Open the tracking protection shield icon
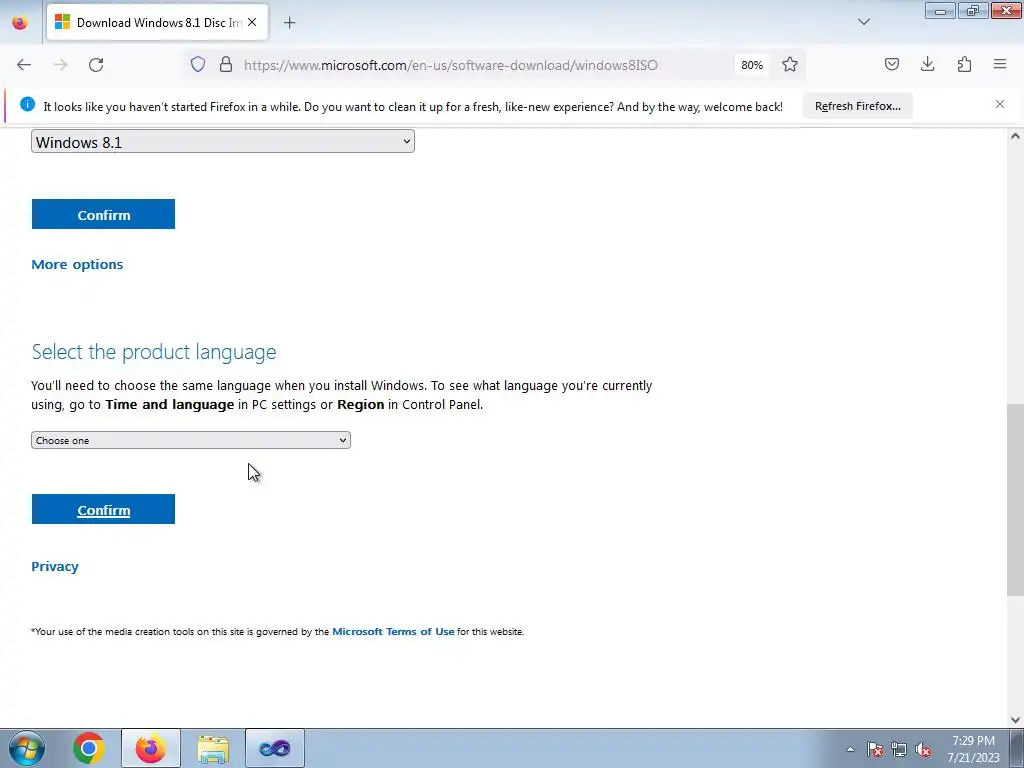Image resolution: width=1024 pixels, height=768 pixels. 198,65
